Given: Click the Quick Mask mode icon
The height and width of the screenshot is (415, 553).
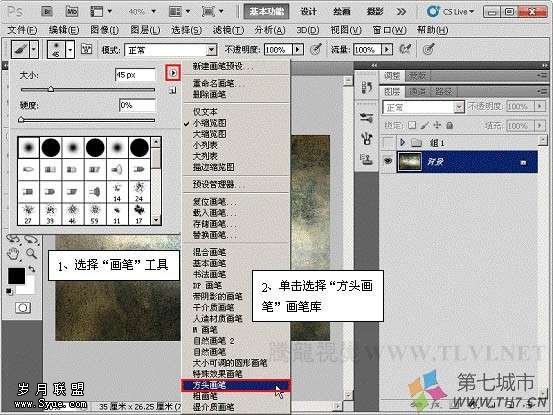Looking at the screenshot, I should [23, 307].
